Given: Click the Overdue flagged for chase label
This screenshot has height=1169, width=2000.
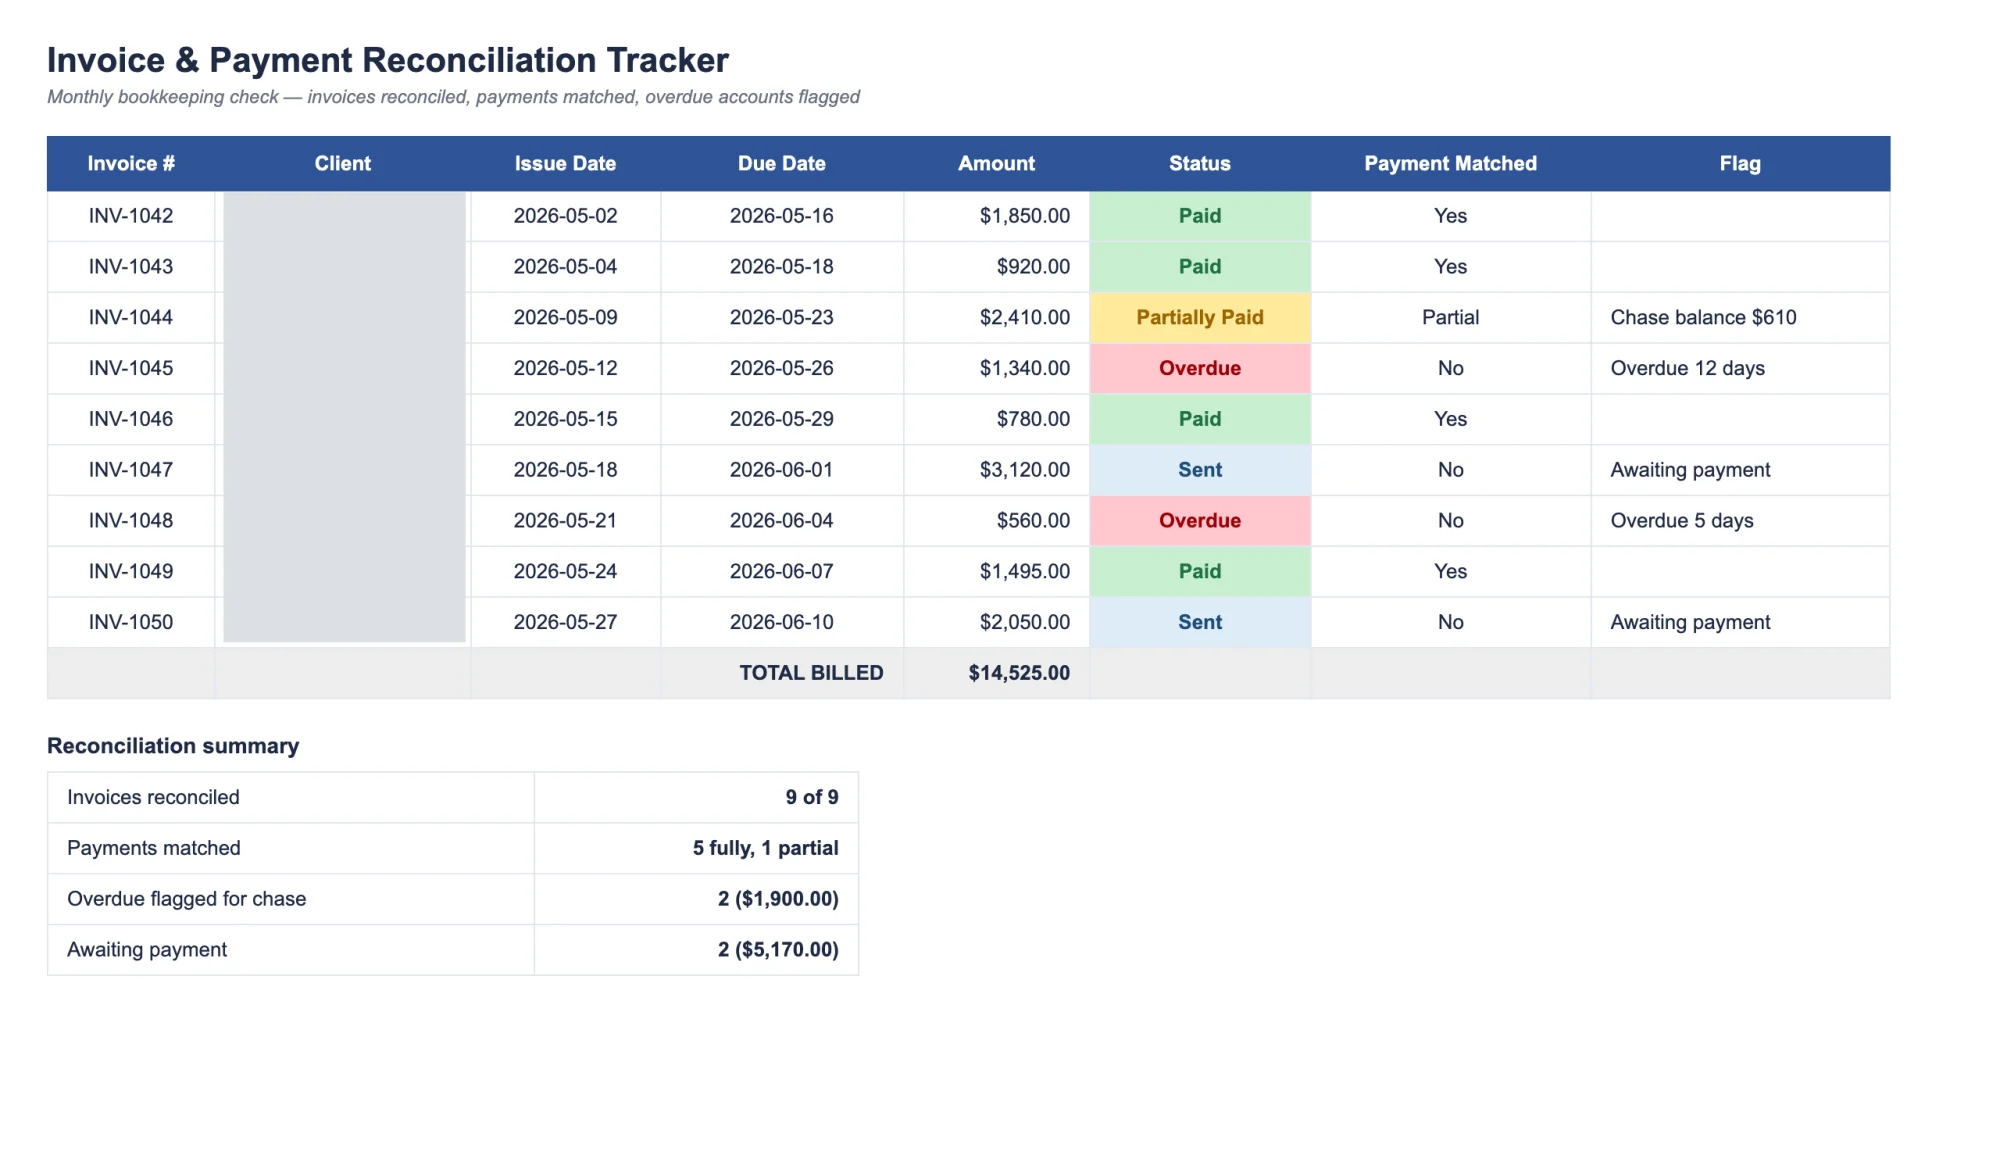Looking at the screenshot, I should (x=187, y=899).
